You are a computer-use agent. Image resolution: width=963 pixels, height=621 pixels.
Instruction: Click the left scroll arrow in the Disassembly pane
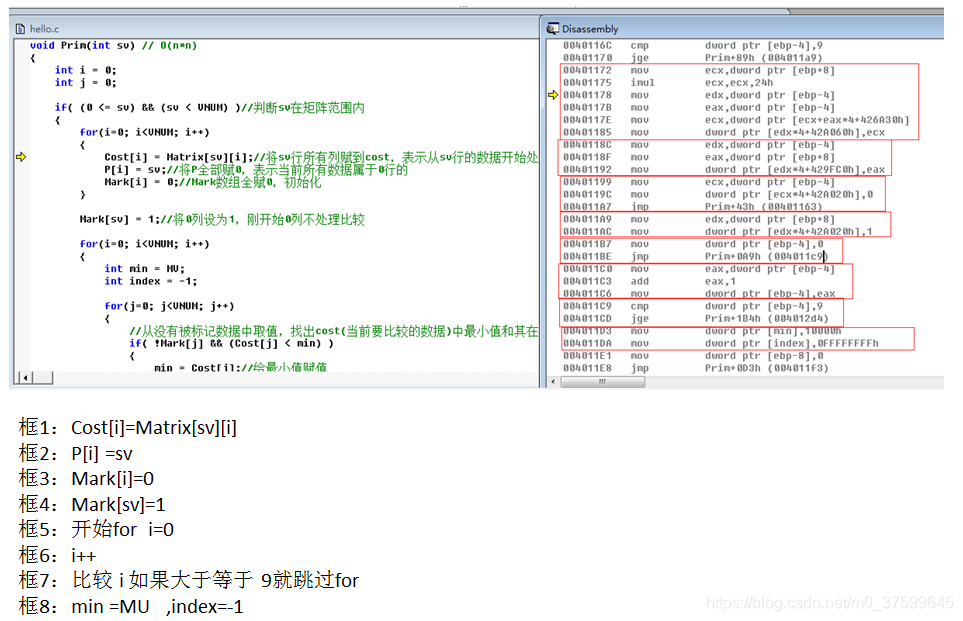click(553, 382)
